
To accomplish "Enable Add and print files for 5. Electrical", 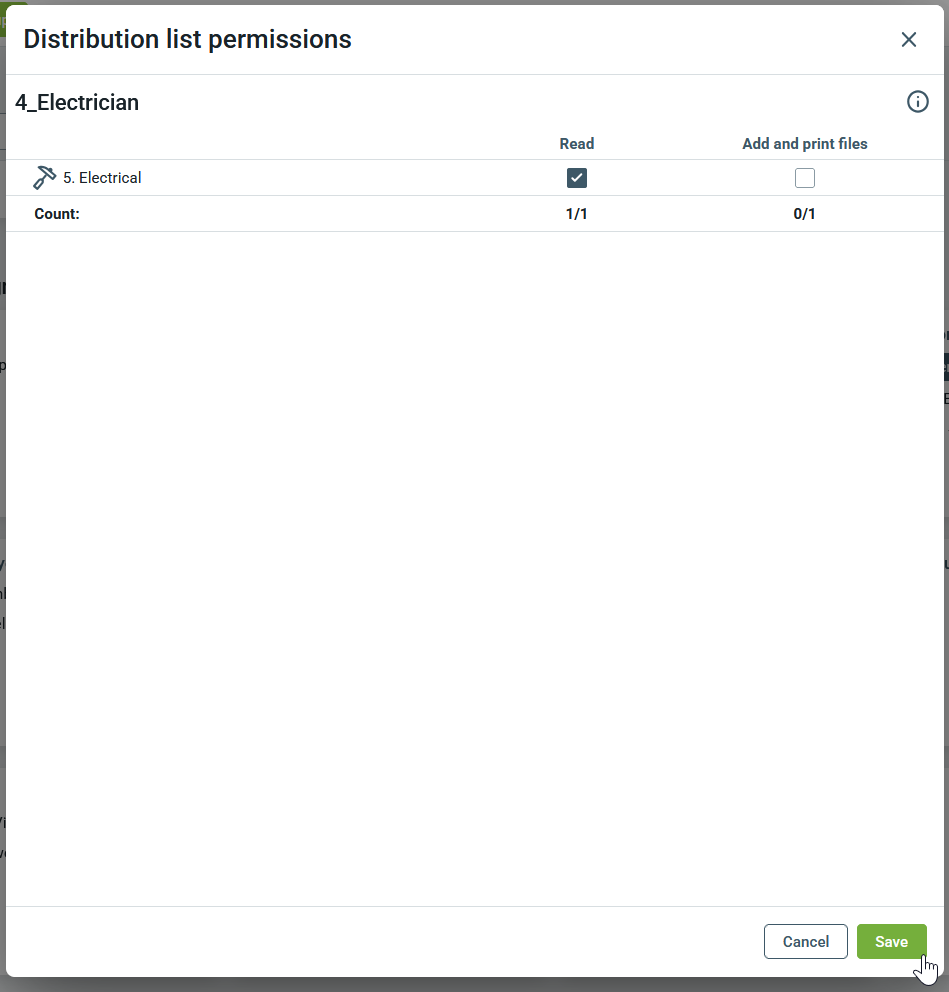I will 804,178.
